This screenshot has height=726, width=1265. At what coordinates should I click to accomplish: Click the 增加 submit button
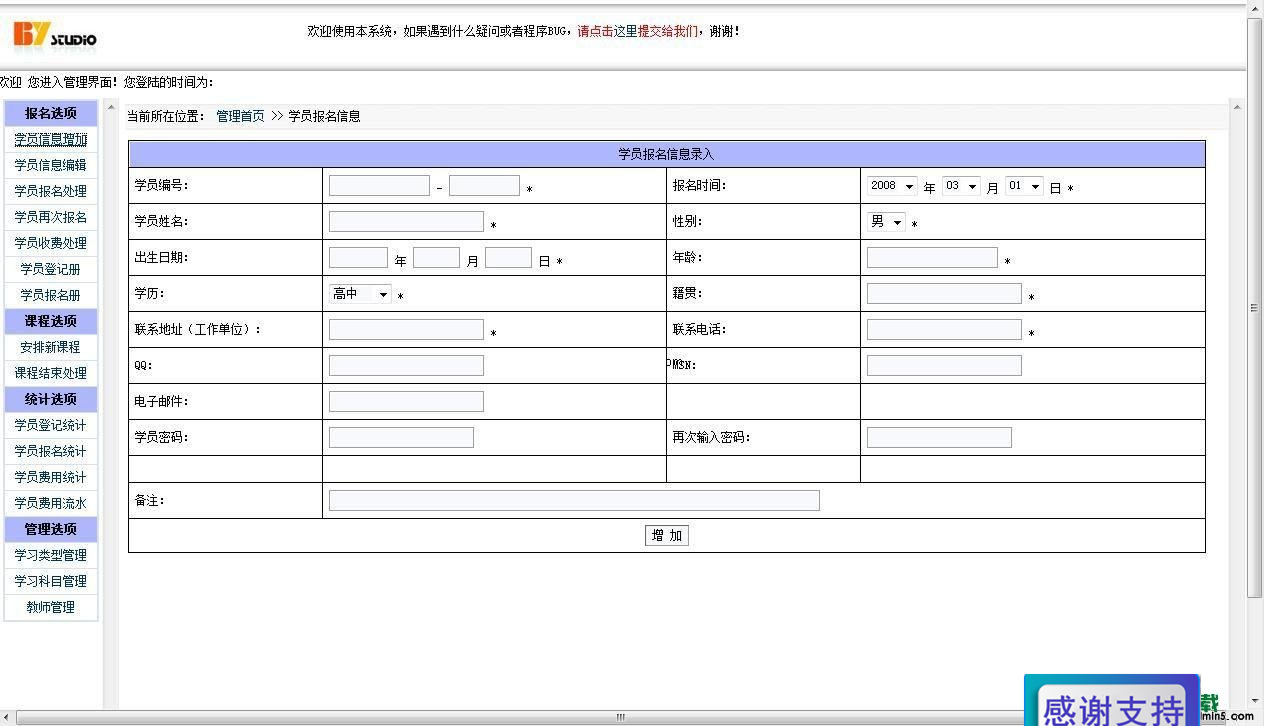pyautogui.click(x=667, y=536)
